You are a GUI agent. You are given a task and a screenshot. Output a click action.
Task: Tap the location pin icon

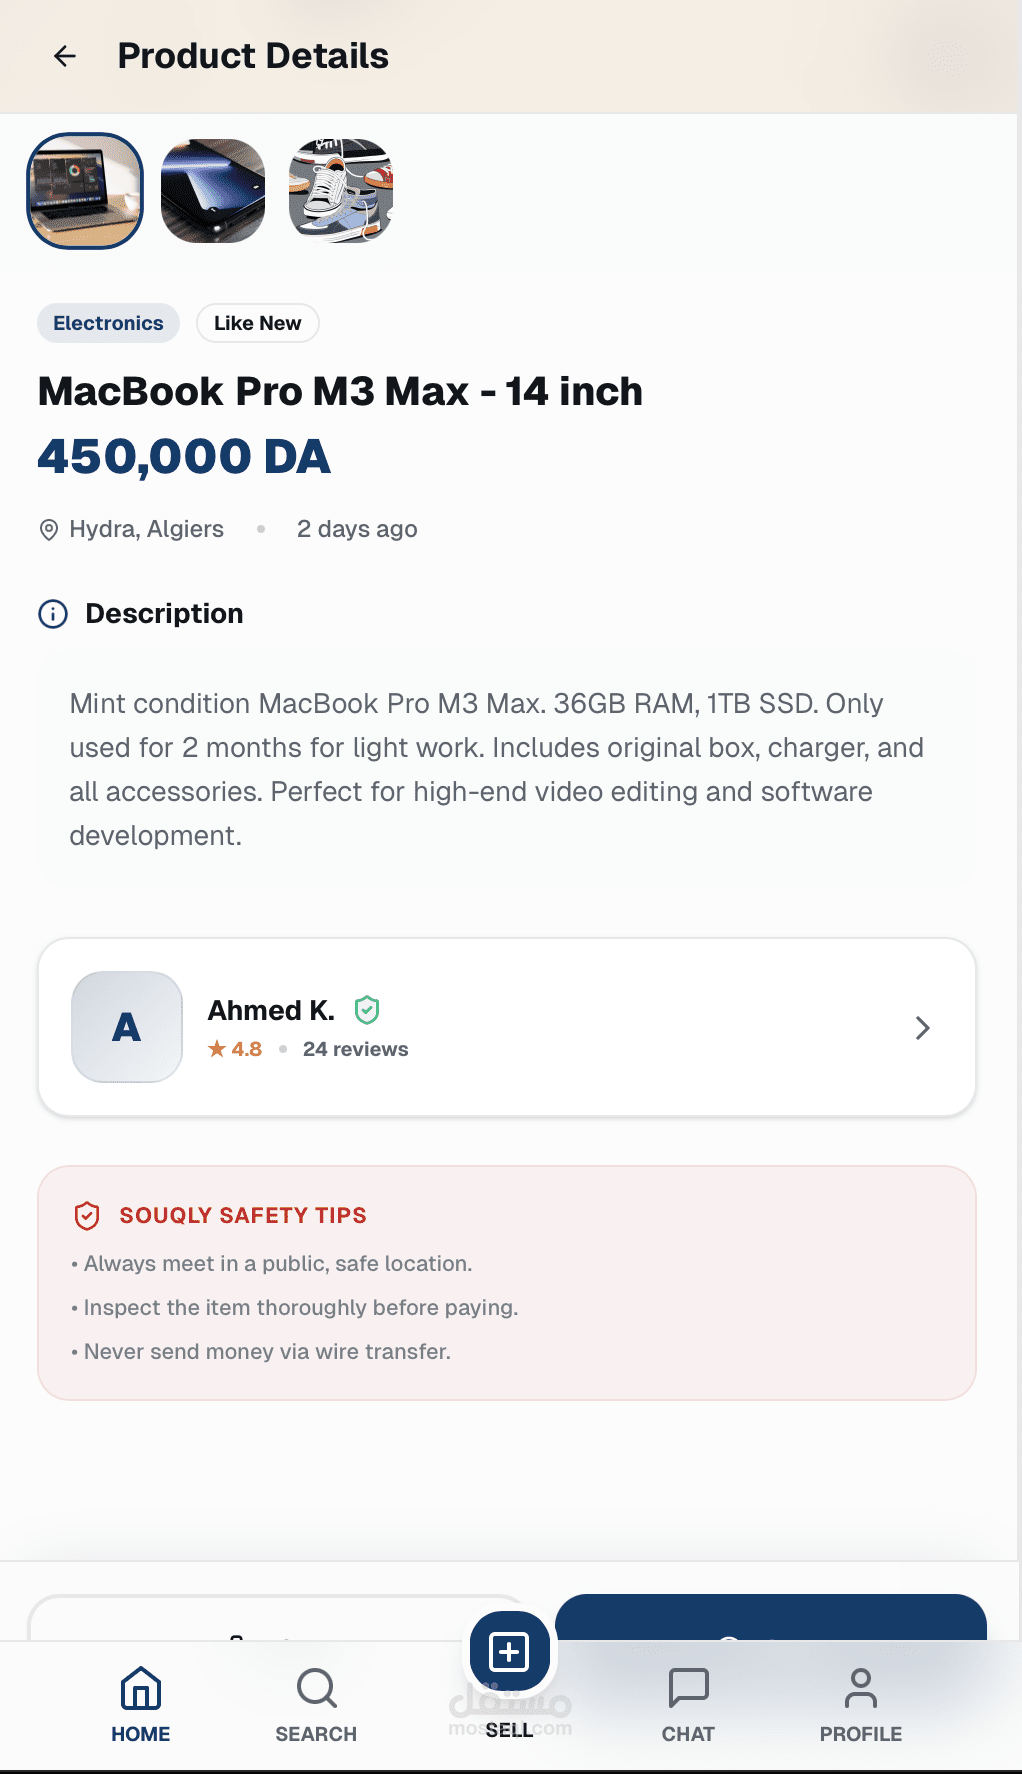click(48, 530)
